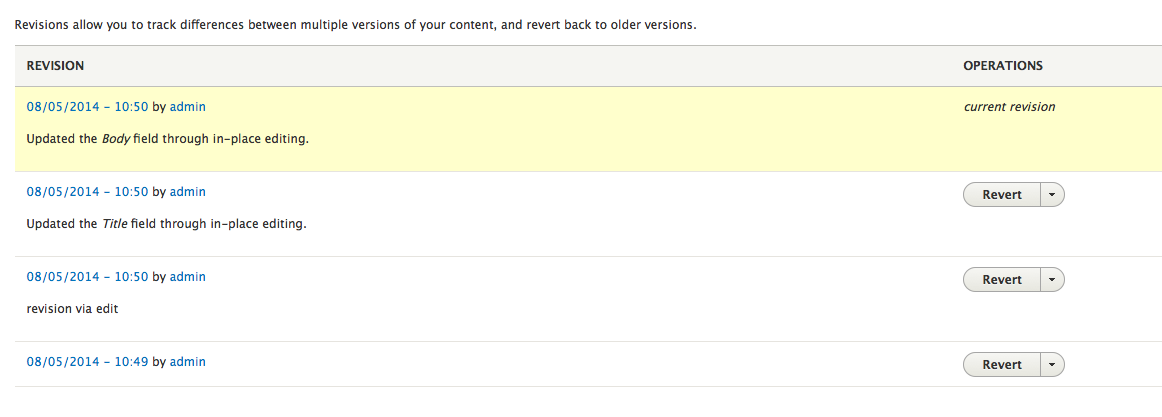Screen dimensions: 1162x417
Task: Click the 'Updated the Body field' log message
Action: [167, 139]
